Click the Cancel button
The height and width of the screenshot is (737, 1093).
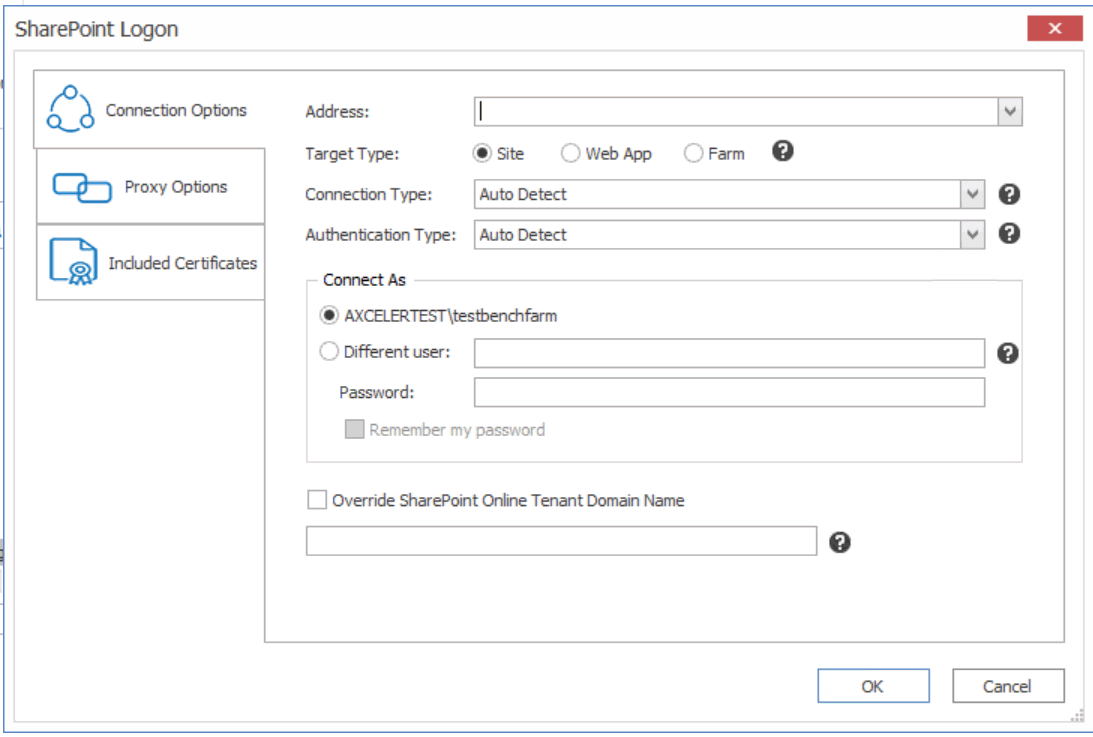click(1009, 686)
